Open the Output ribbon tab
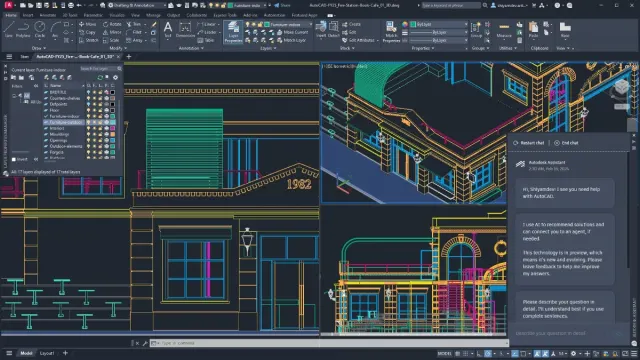Image resolution: width=640 pixels, height=360 pixels. (173, 15)
